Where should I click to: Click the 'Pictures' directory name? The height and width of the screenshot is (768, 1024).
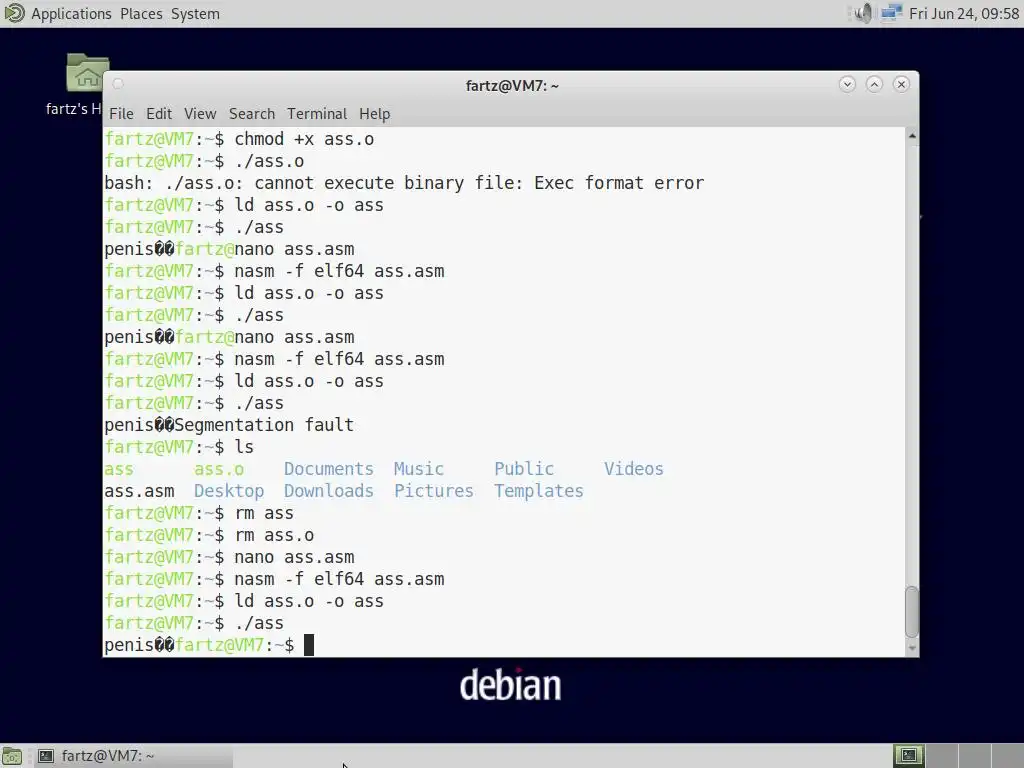(434, 491)
